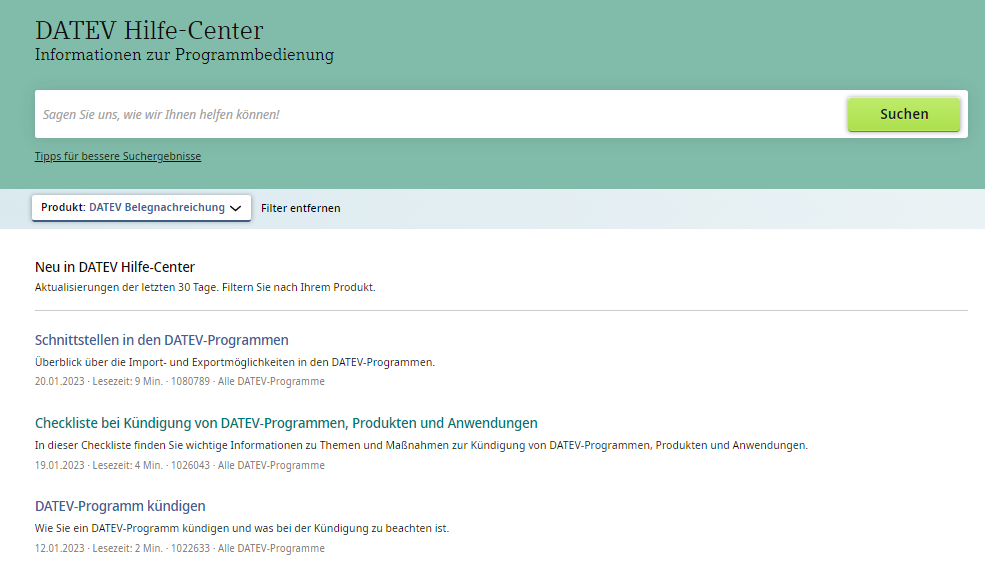Open Schnittstellen in den DATEV-Programmen article
This screenshot has height=586, width=985.
(x=161, y=340)
